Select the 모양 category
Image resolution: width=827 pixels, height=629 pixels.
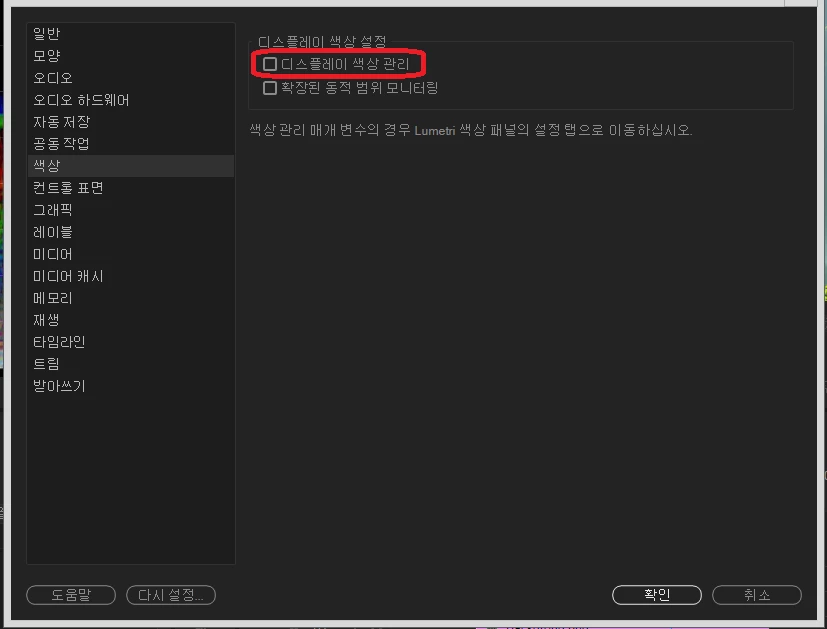point(131,56)
